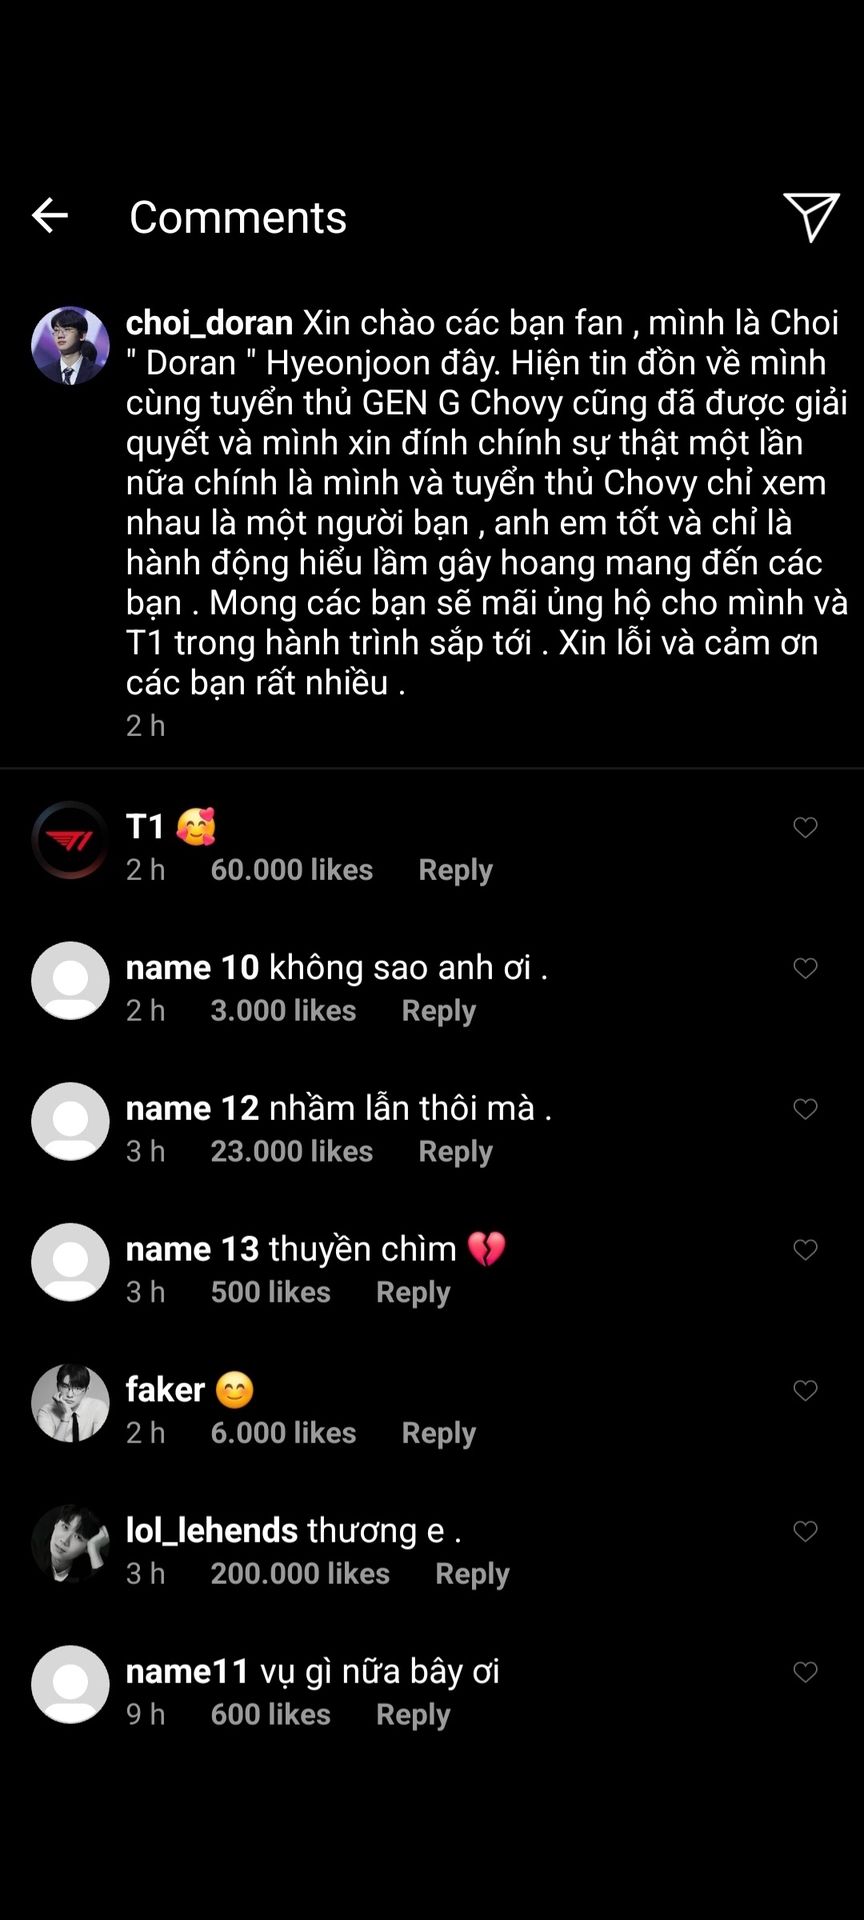View 60.000 likes on T1 comment
The height and width of the screenshot is (1920, 864).
(x=291, y=869)
